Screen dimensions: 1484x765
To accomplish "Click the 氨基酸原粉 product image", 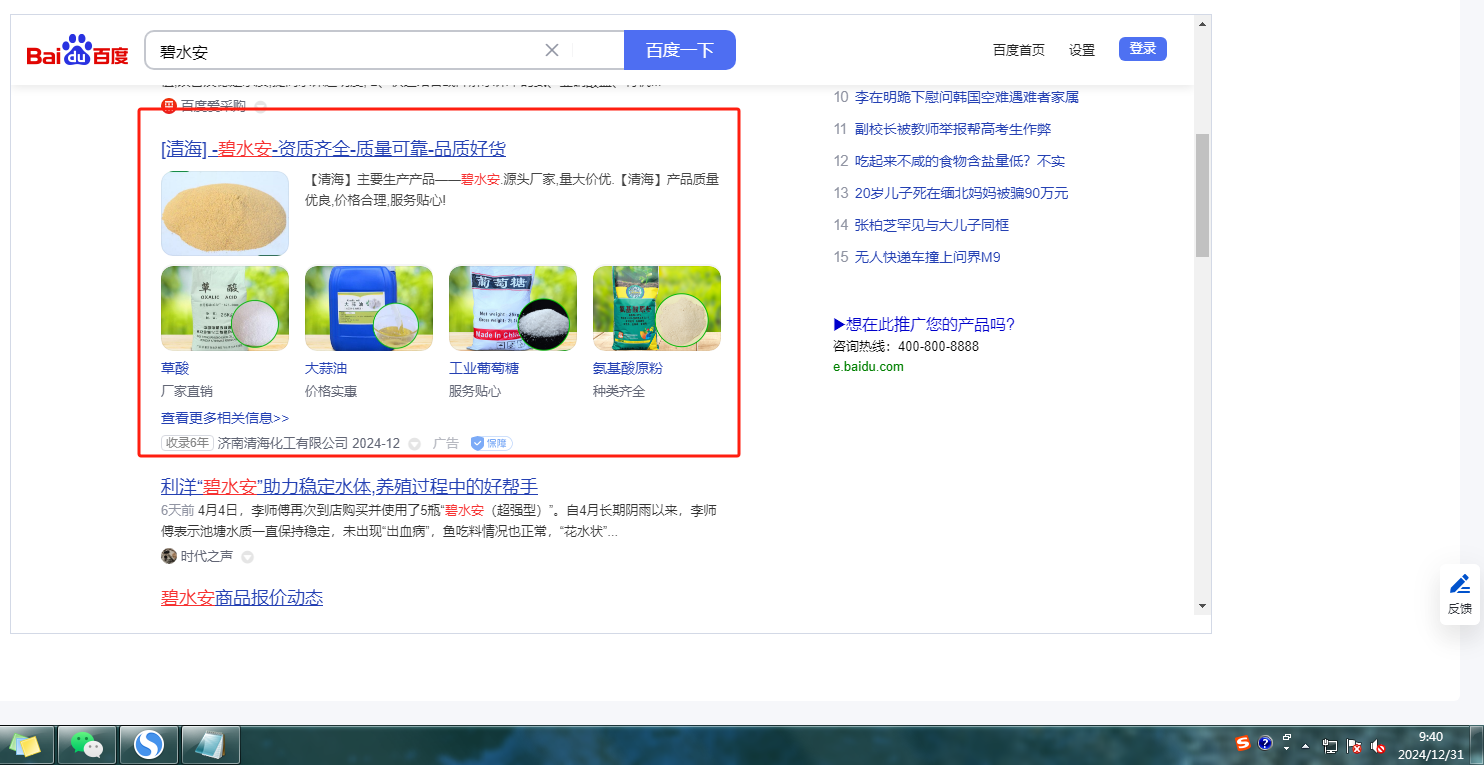I will click(657, 308).
